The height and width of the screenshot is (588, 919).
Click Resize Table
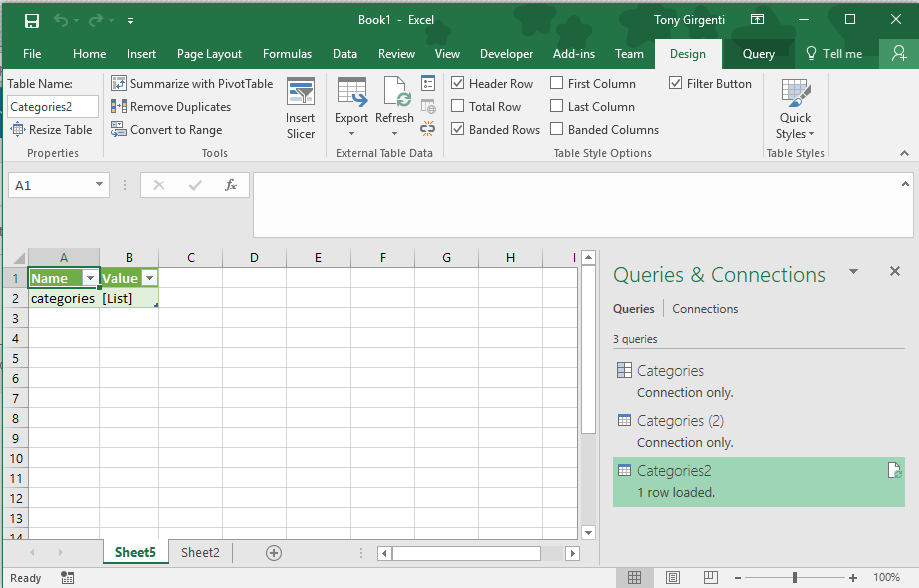[52, 130]
